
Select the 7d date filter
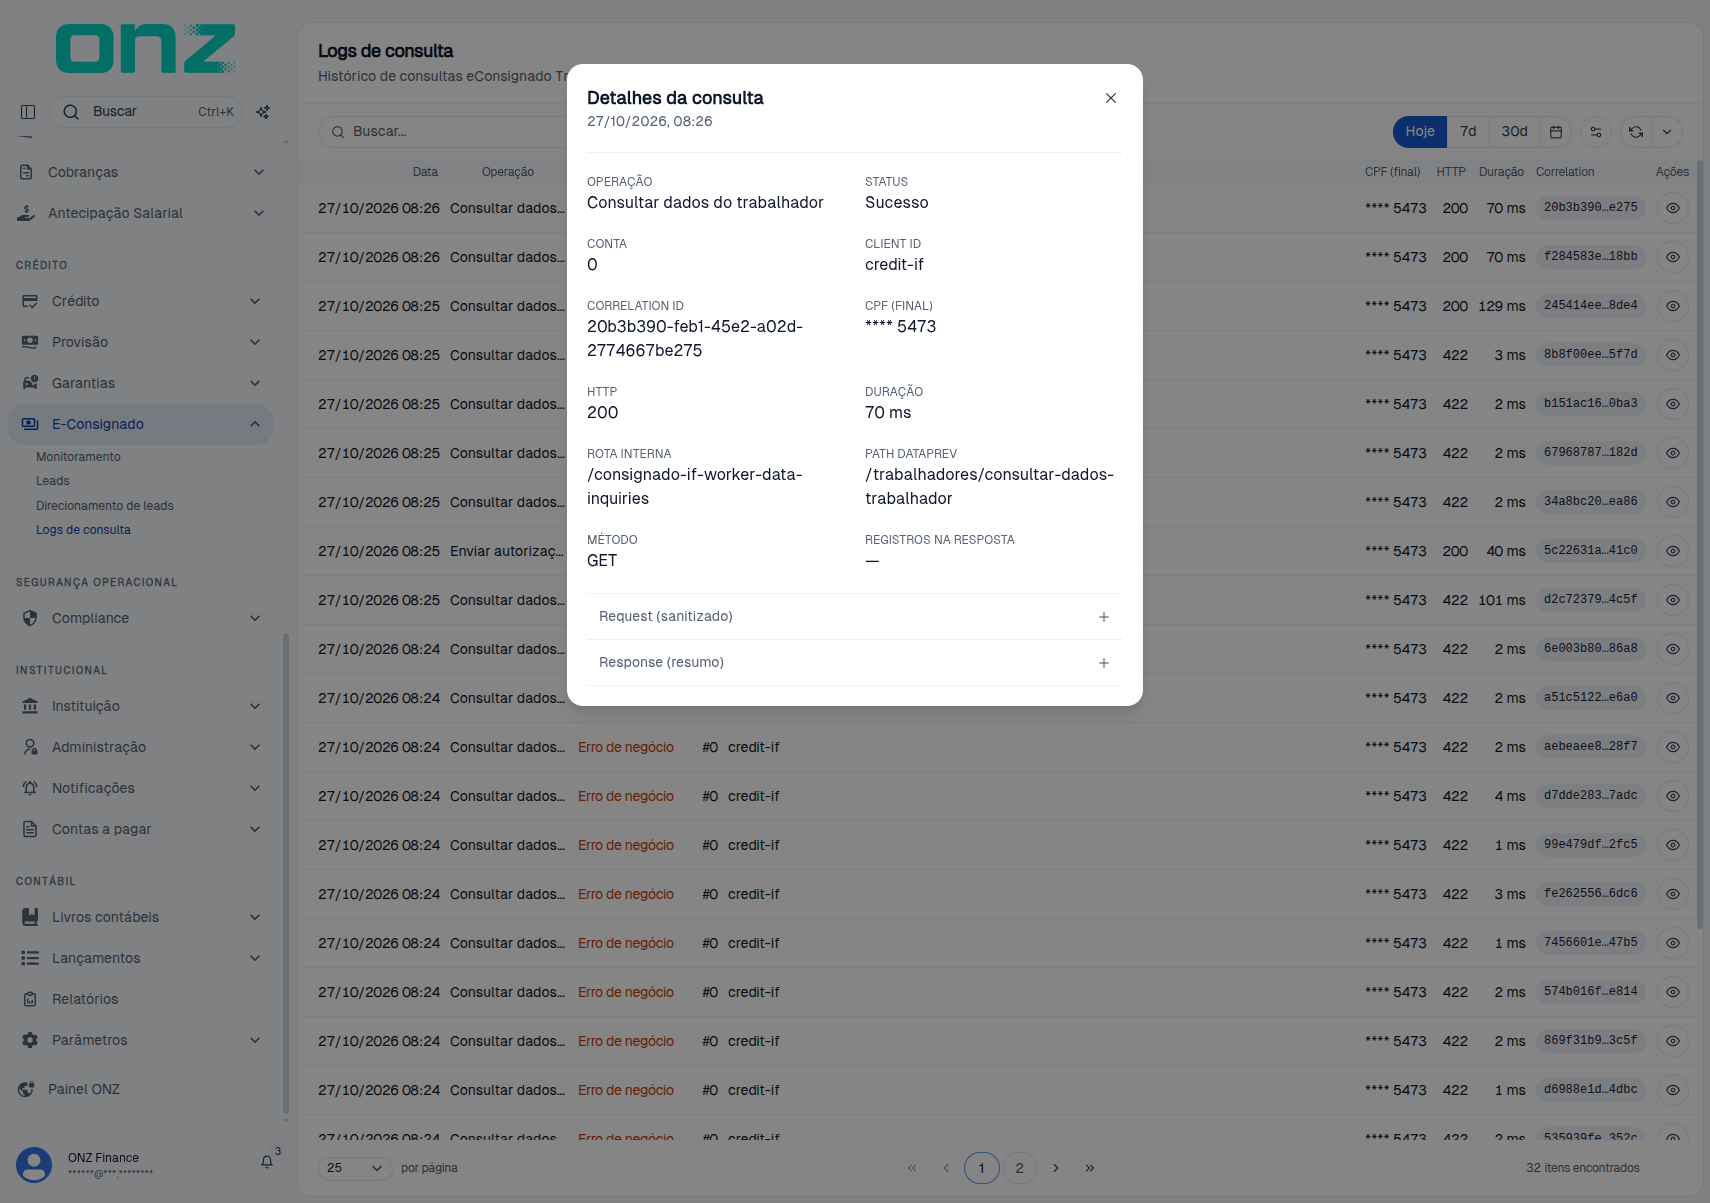(x=1467, y=132)
